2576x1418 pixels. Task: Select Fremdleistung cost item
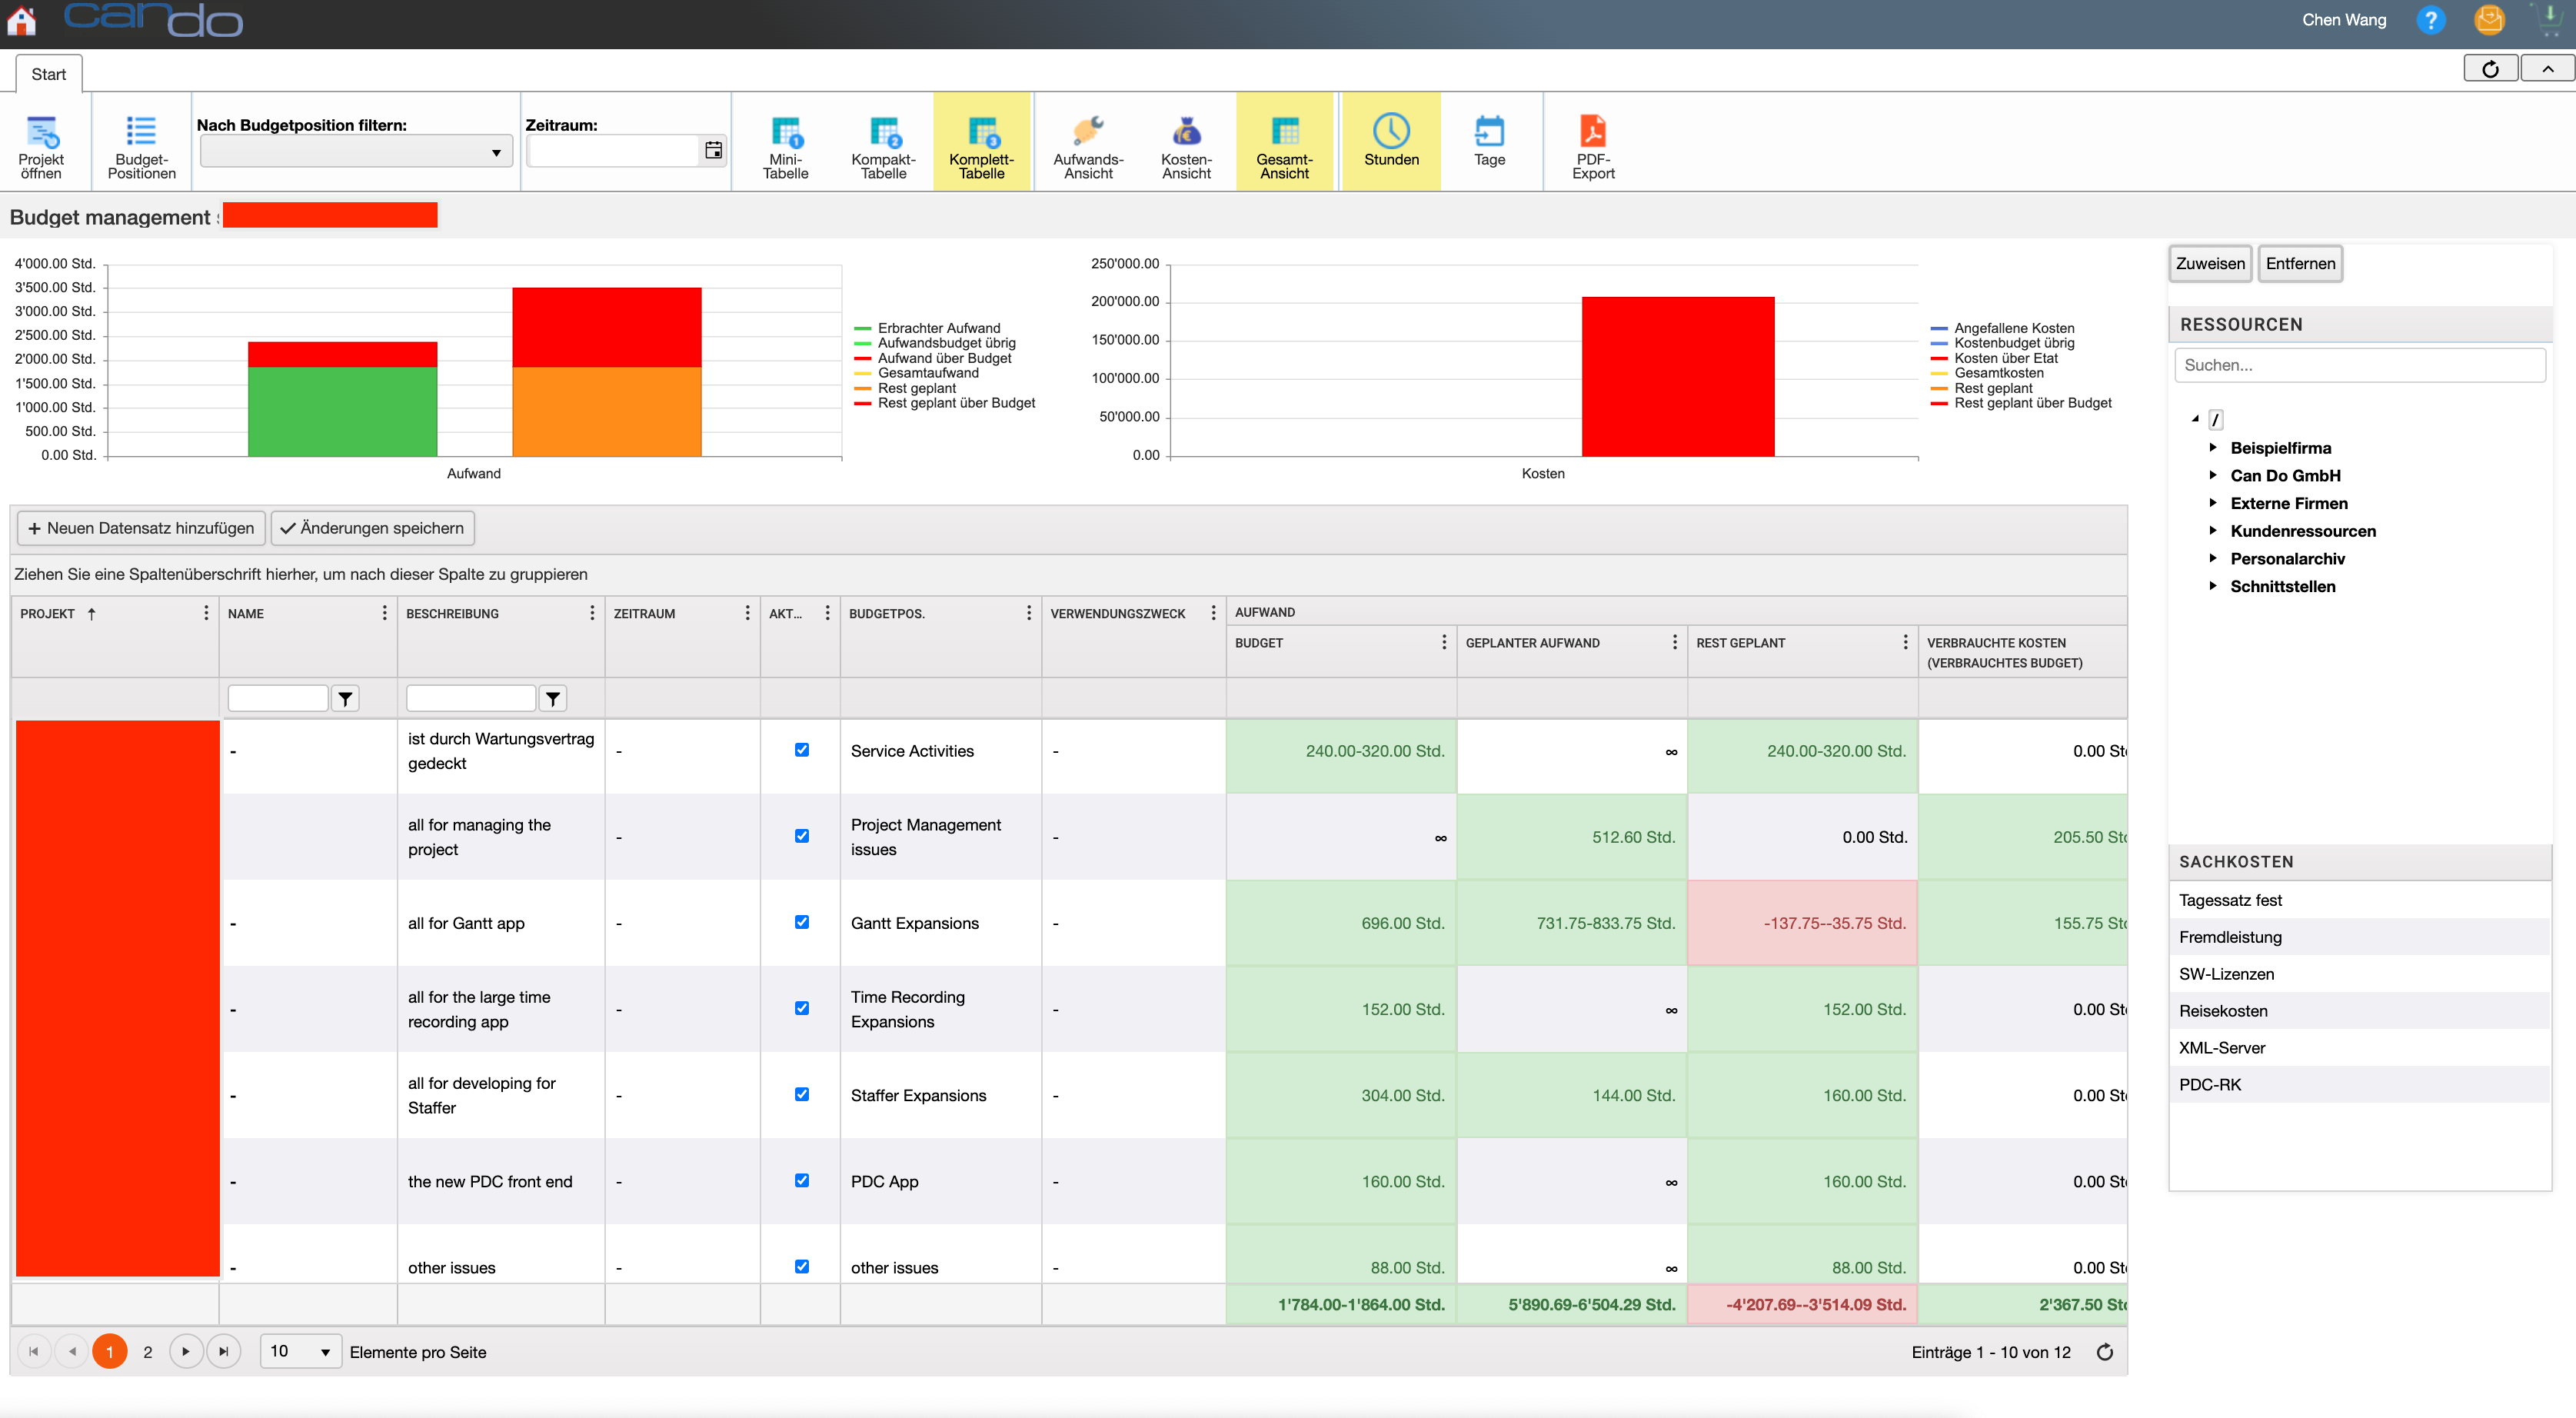(2359, 937)
